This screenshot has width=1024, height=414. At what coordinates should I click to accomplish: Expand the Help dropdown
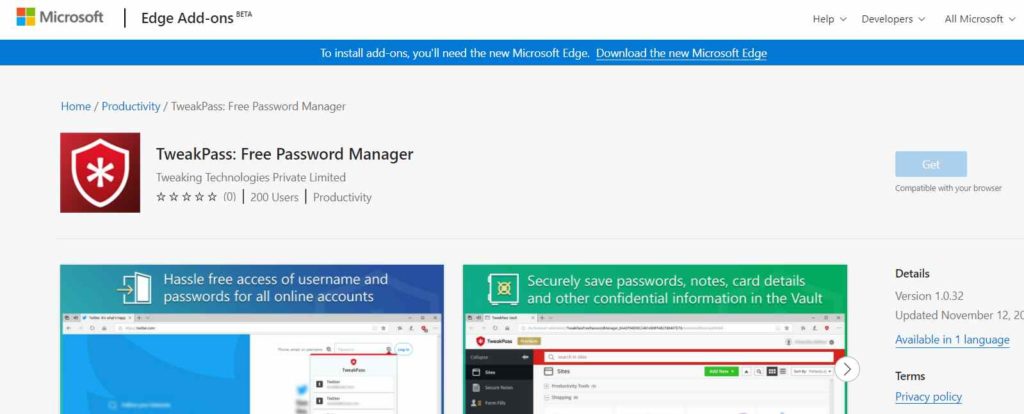(x=829, y=19)
